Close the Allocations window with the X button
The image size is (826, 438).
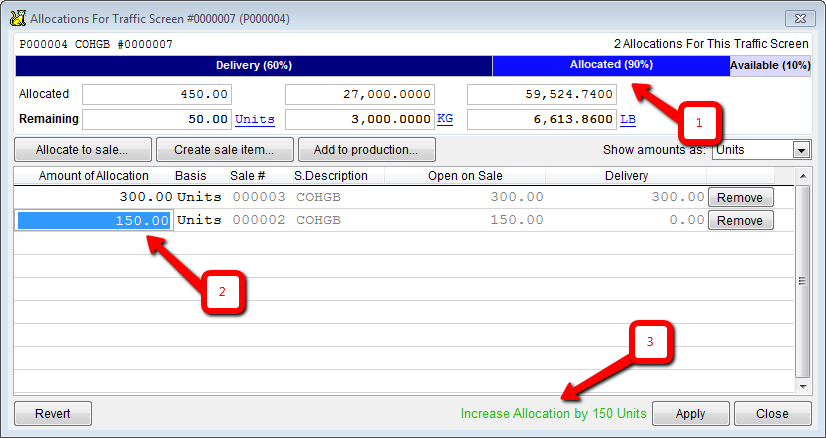[x=800, y=18]
